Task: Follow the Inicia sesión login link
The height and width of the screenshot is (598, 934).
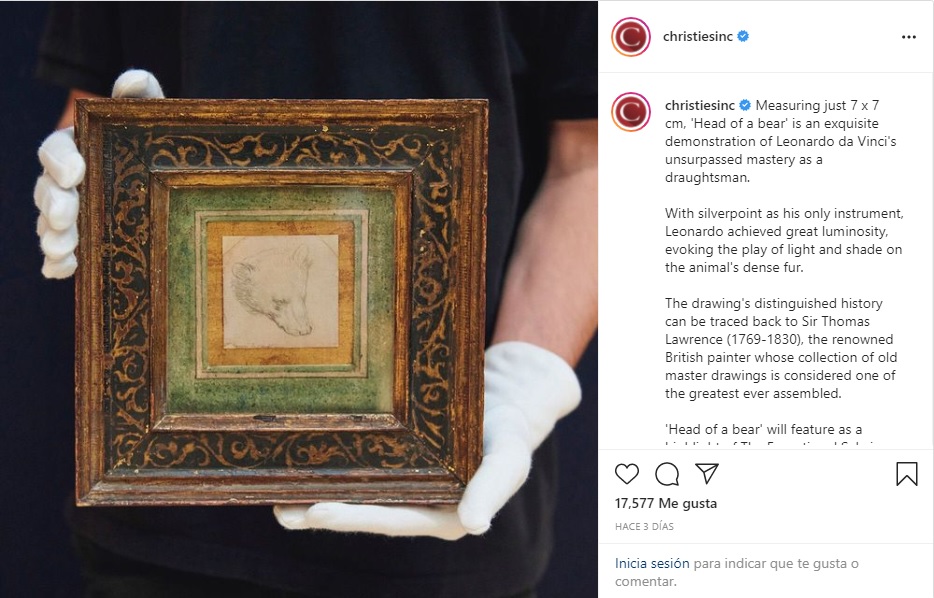Action: coord(652,563)
